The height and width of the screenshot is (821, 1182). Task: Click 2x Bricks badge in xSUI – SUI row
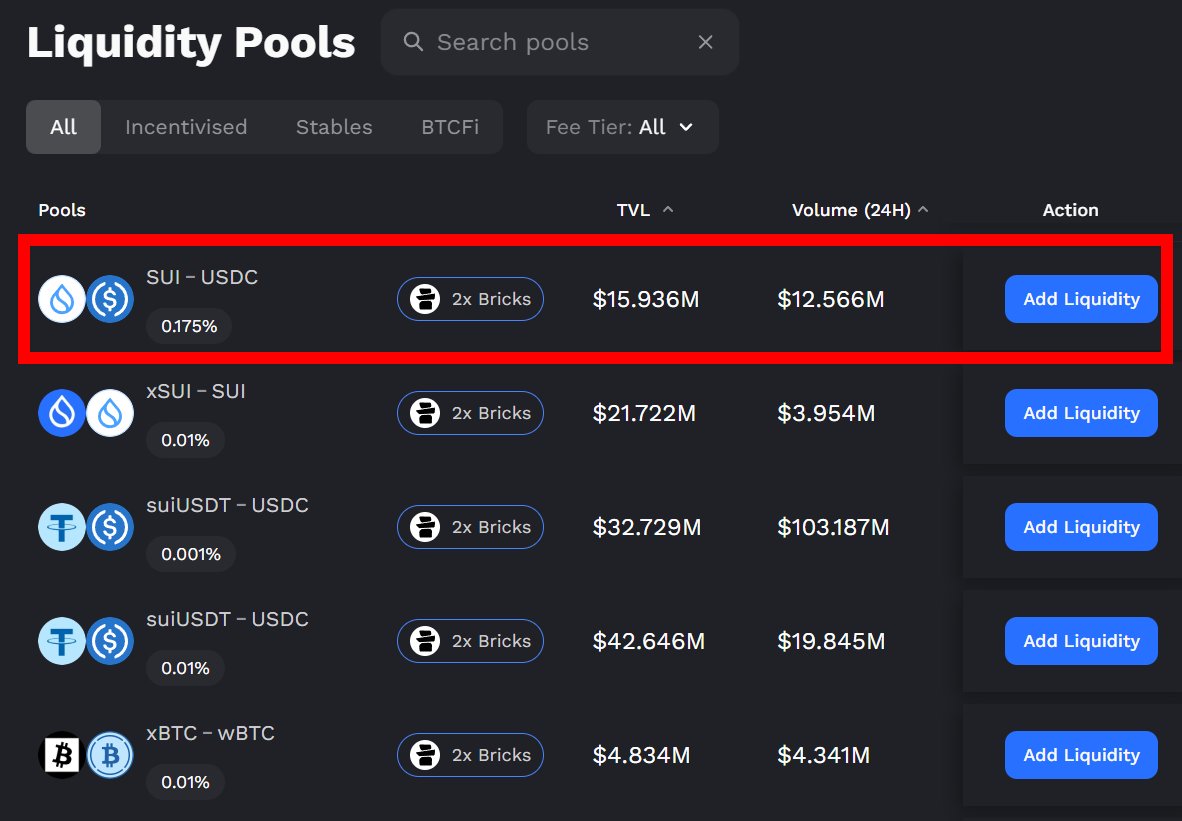[470, 413]
